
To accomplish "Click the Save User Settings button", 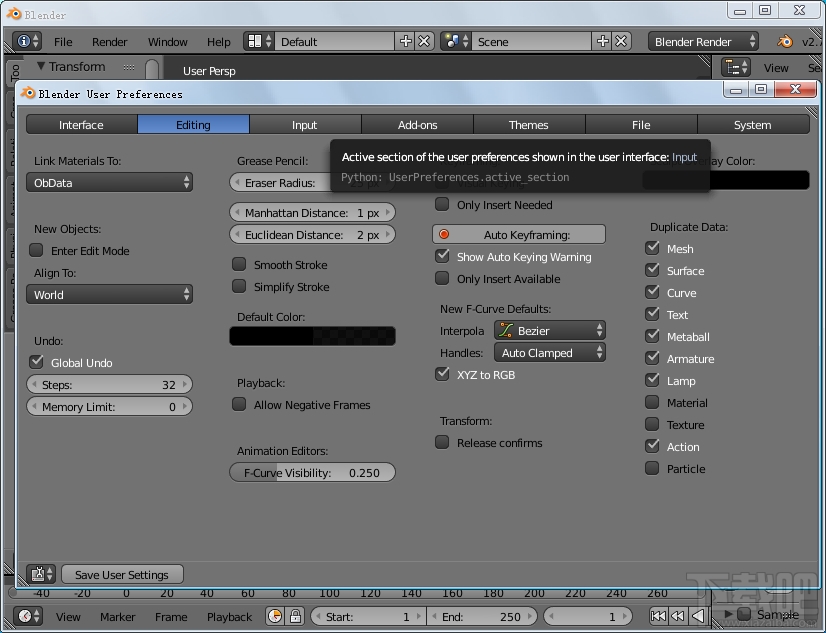I will click(x=121, y=574).
